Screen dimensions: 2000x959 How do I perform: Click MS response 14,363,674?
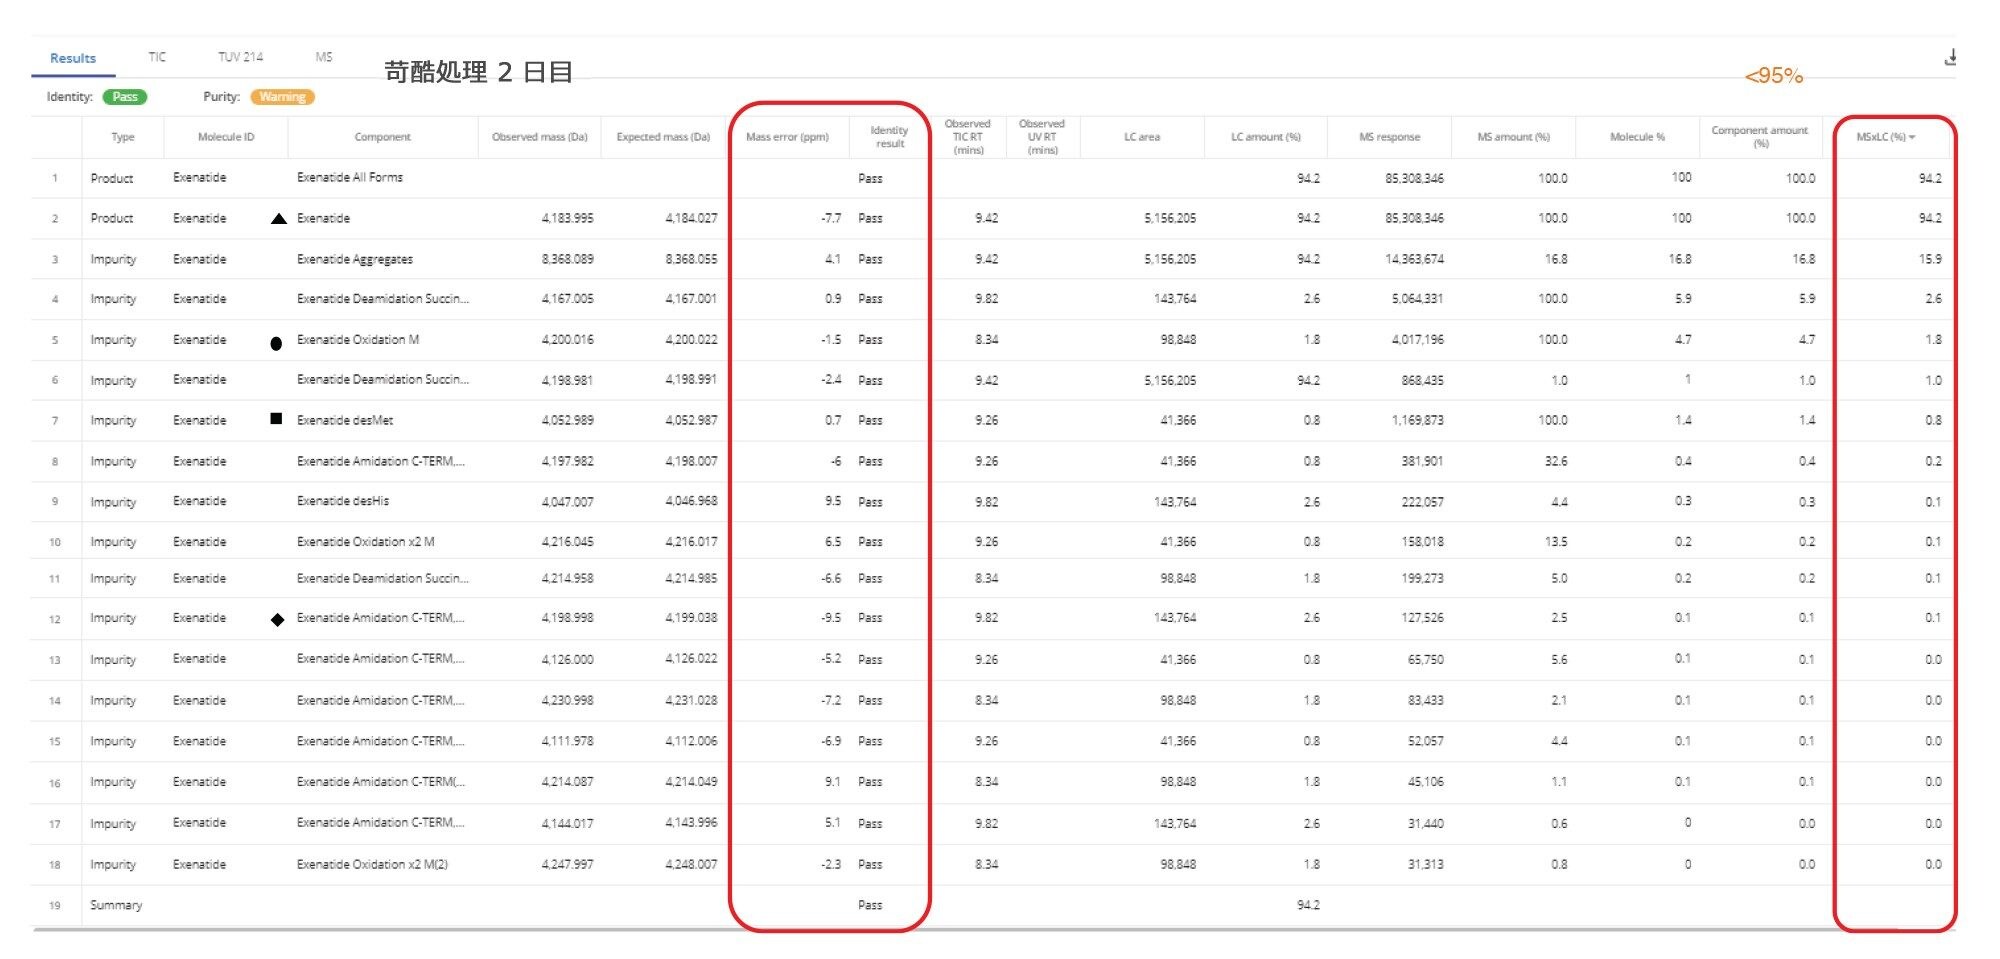[1414, 259]
